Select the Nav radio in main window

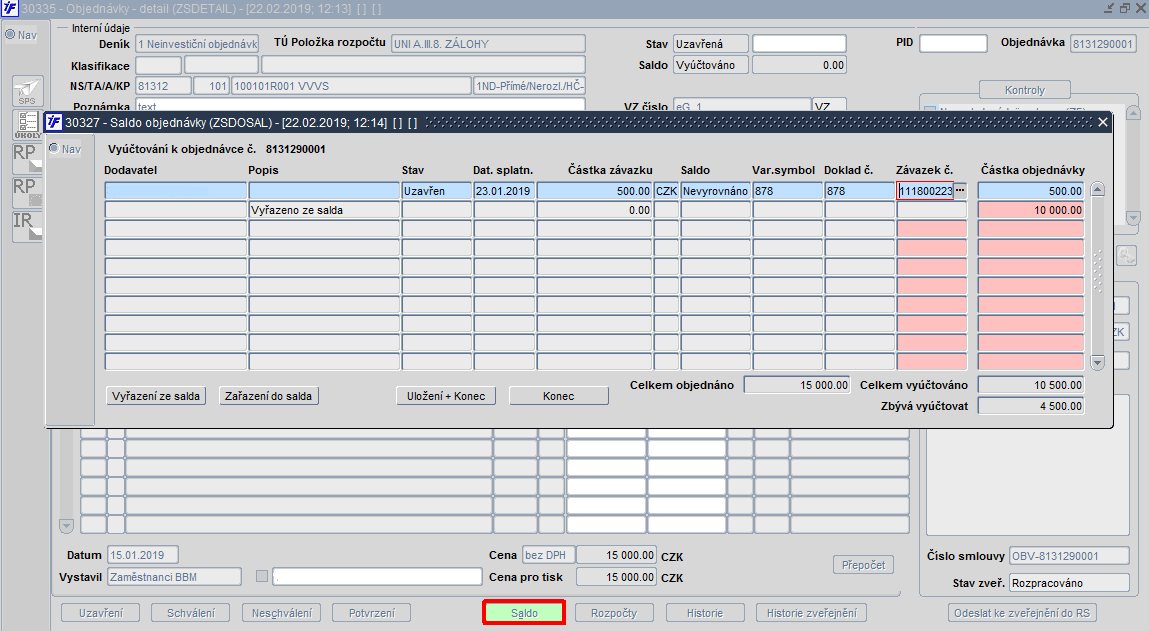point(10,34)
